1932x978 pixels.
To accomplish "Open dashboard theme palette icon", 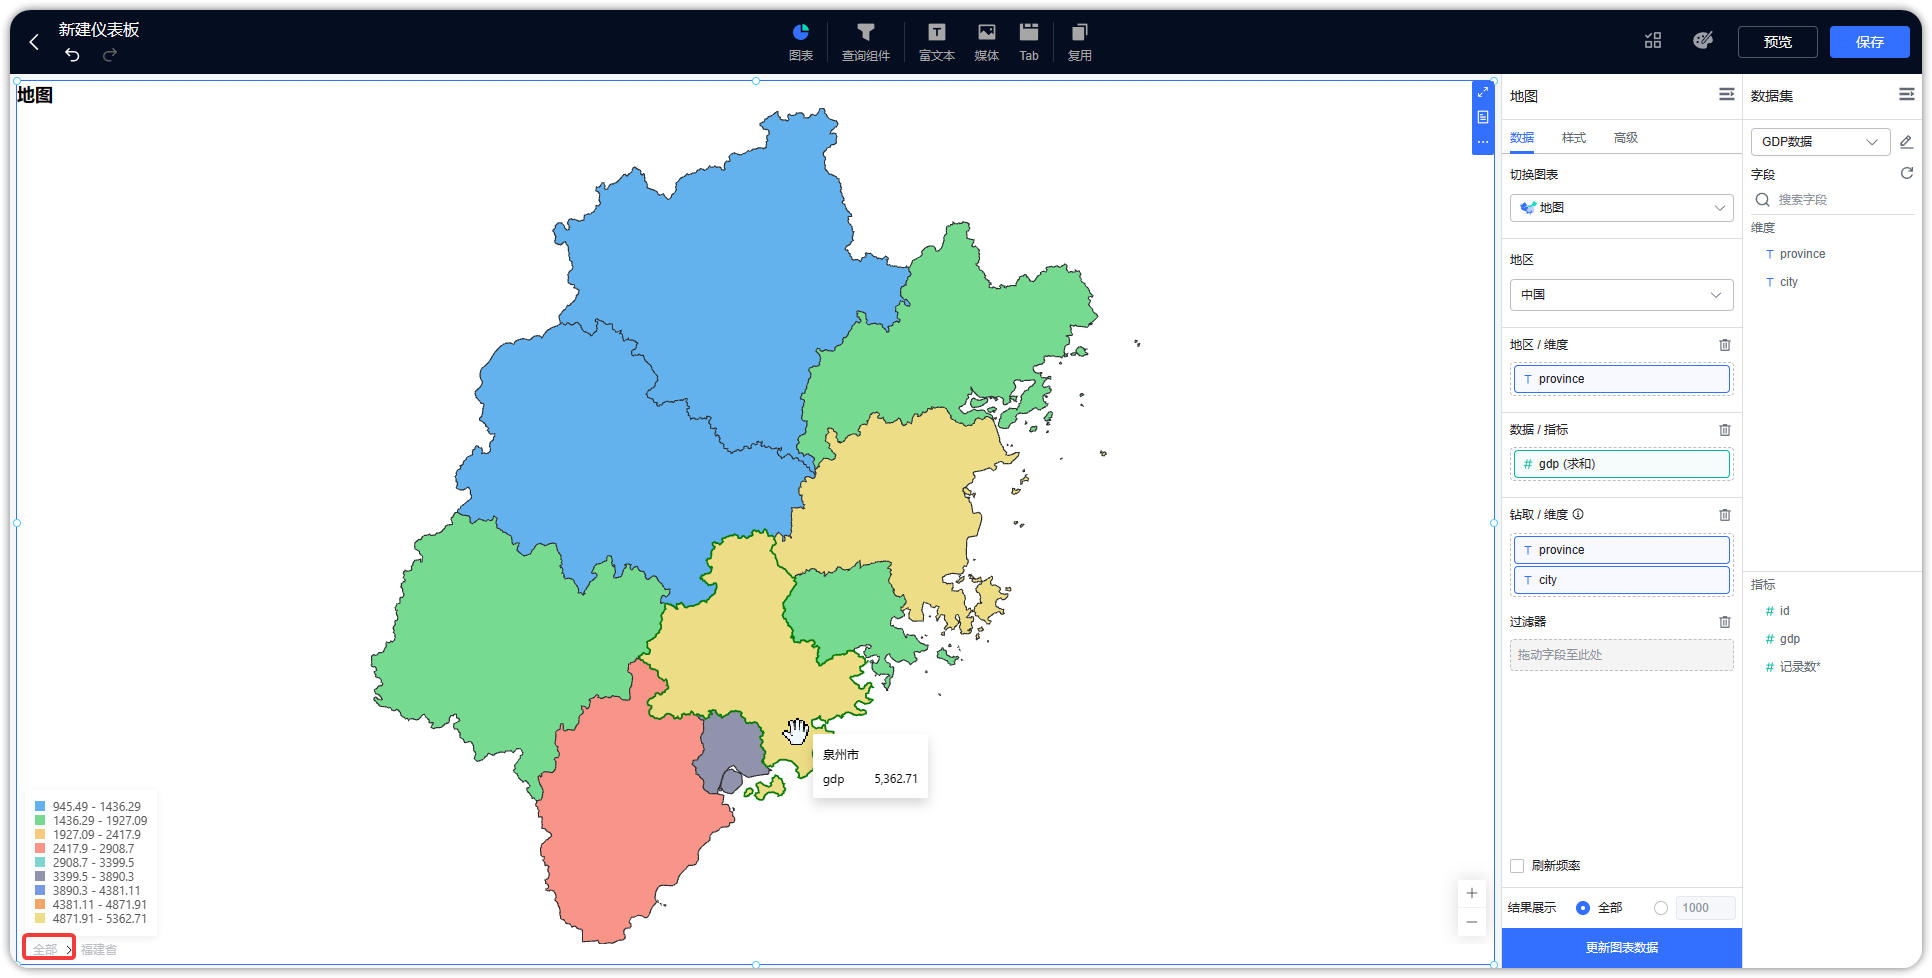I will click(1703, 40).
